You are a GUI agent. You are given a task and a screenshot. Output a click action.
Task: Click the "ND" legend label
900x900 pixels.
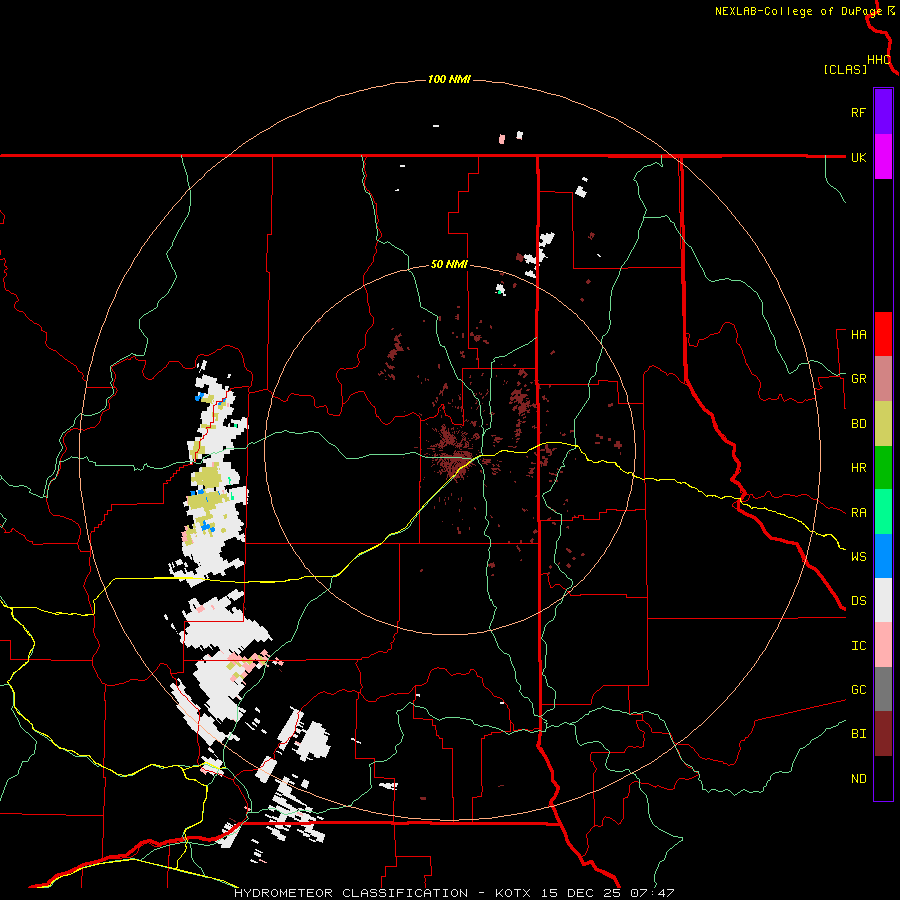[858, 779]
